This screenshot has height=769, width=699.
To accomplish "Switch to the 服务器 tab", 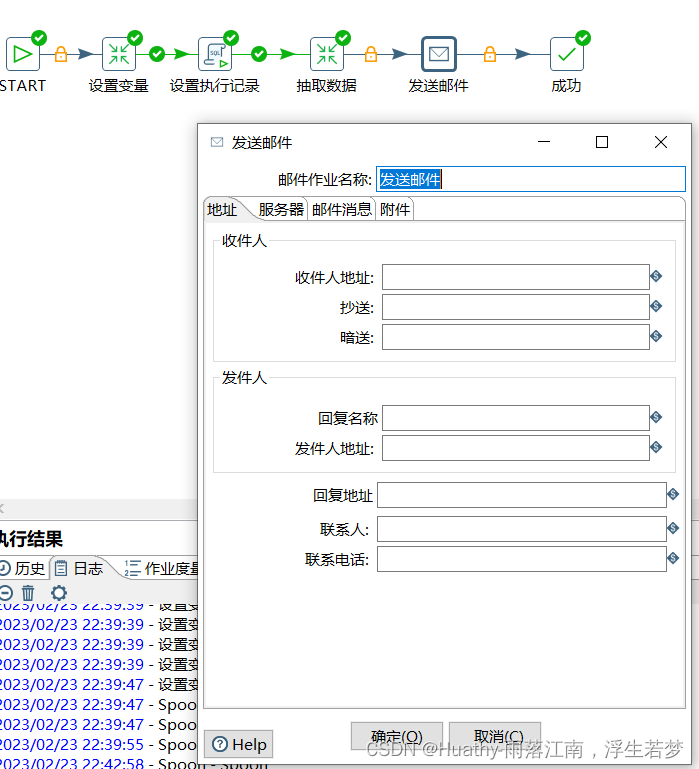I will (281, 210).
